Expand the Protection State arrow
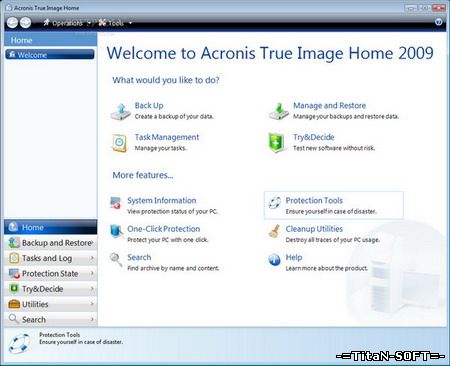 [x=92, y=273]
